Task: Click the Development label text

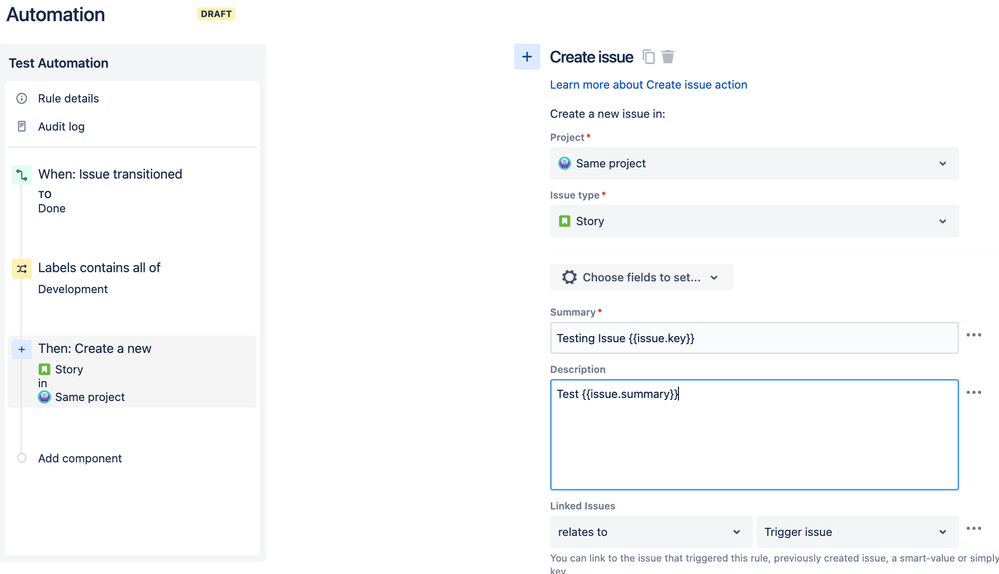Action: click(x=73, y=289)
